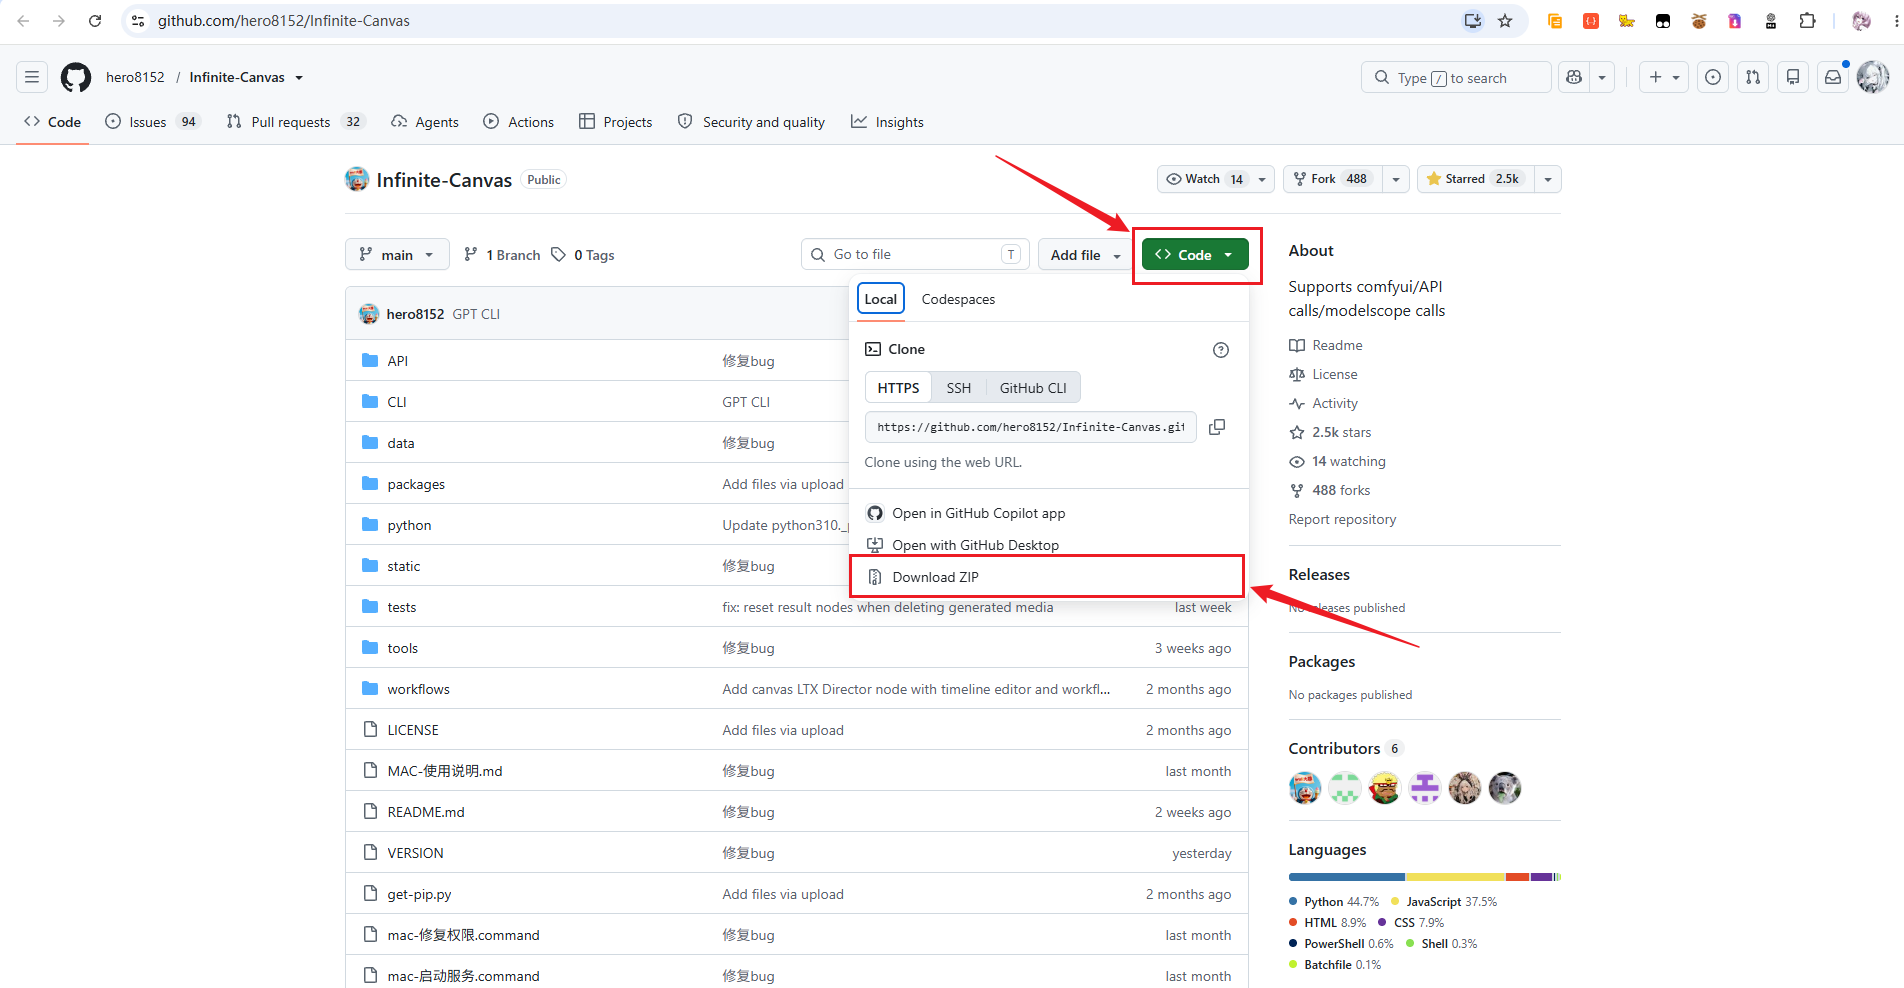Viewport: 1904px width, 988px height.
Task: Click the HTML segment of the language bar
Action: tap(1518, 877)
